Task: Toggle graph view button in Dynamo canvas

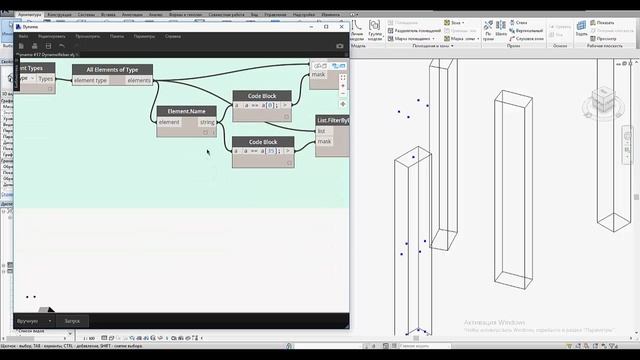Action: pyautogui.click(x=338, y=66)
